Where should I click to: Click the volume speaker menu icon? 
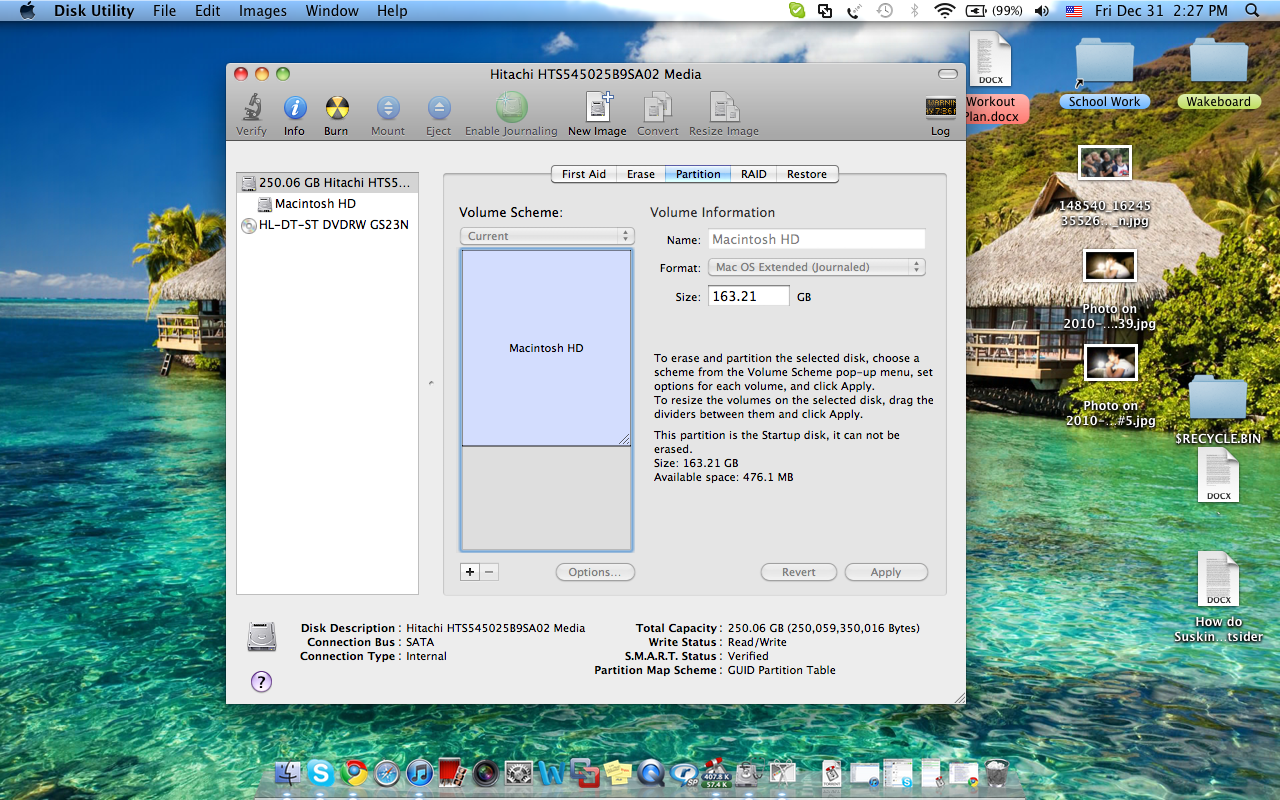click(1042, 11)
